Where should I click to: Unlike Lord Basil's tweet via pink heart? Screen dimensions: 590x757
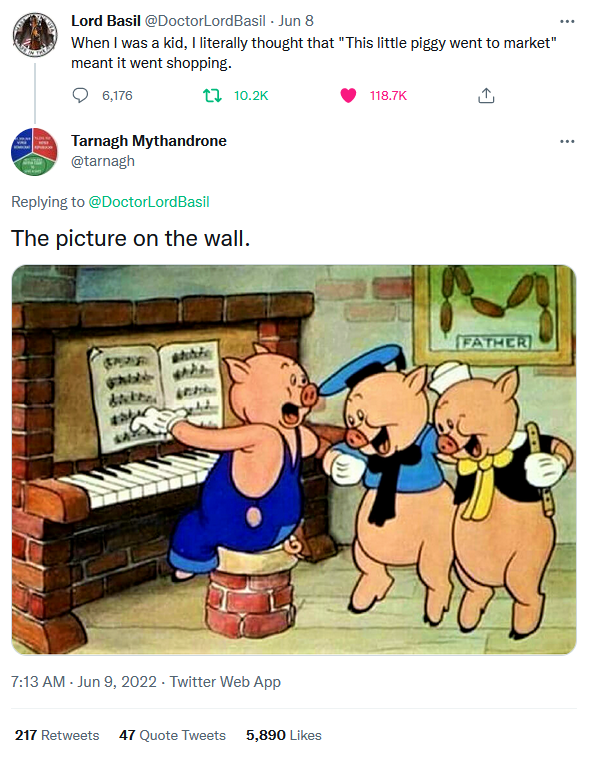click(348, 96)
